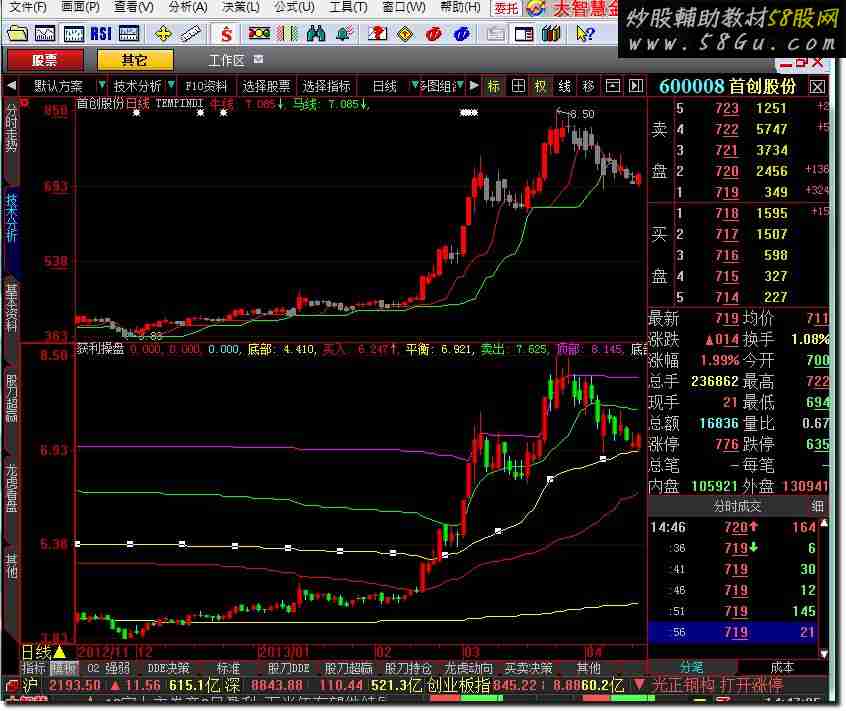Open the 查看(V) menu
Viewport: 846px width, 711px height.
134,8
